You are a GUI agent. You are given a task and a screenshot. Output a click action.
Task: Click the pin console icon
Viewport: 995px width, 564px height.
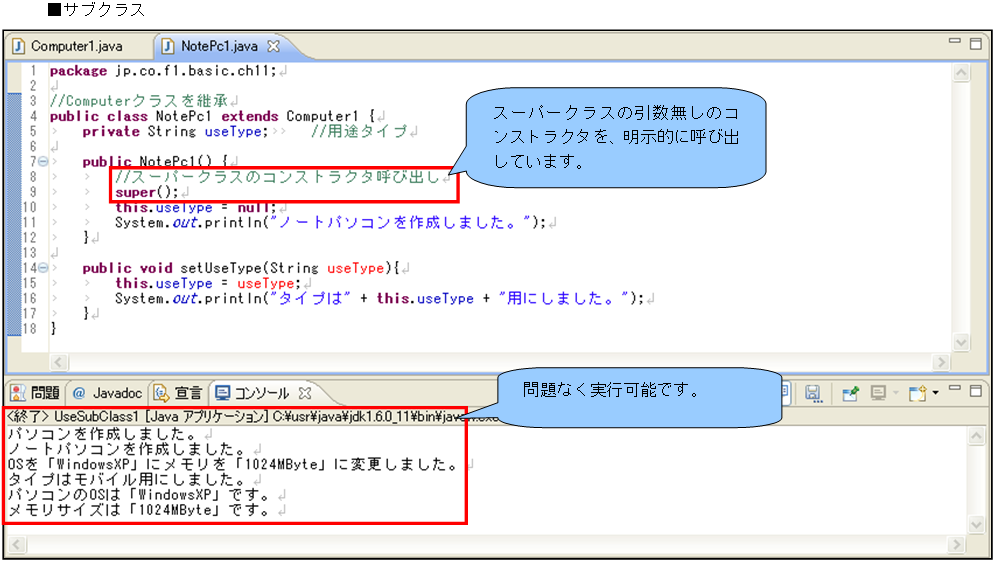click(x=851, y=393)
